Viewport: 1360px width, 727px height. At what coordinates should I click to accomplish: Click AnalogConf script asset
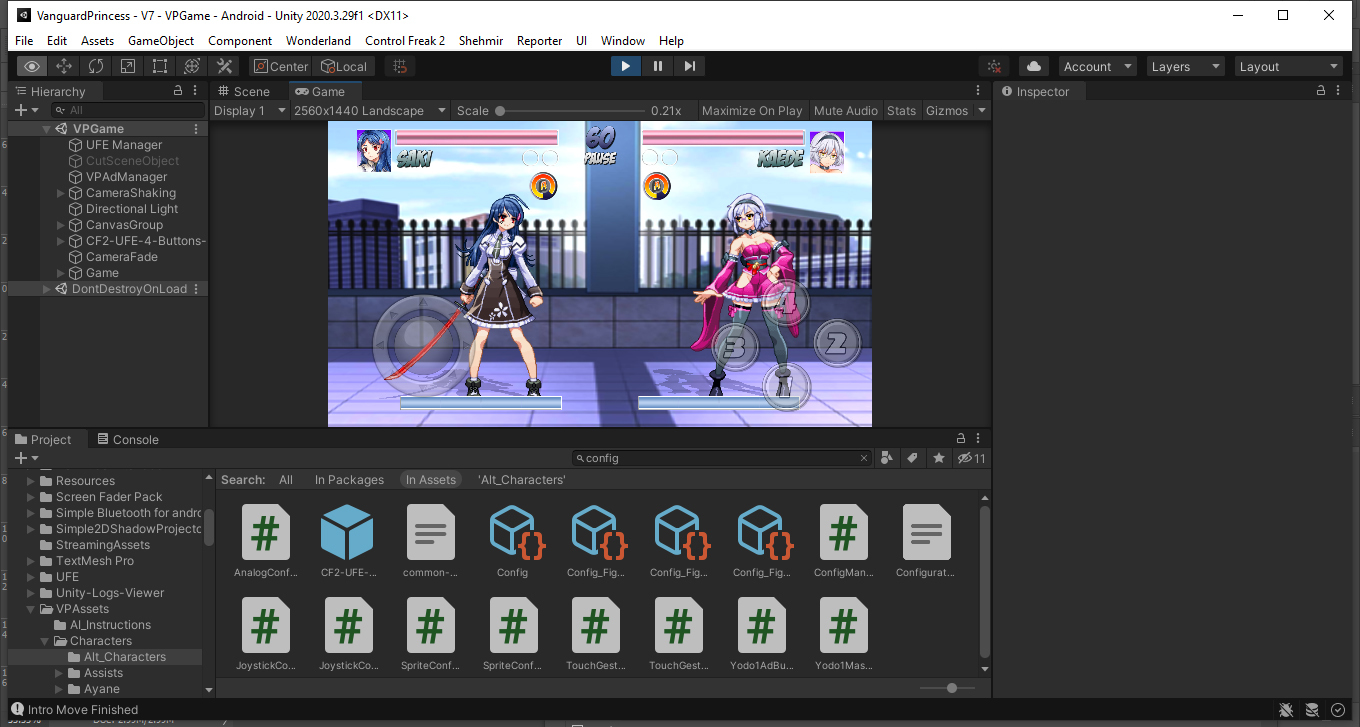[x=265, y=542]
